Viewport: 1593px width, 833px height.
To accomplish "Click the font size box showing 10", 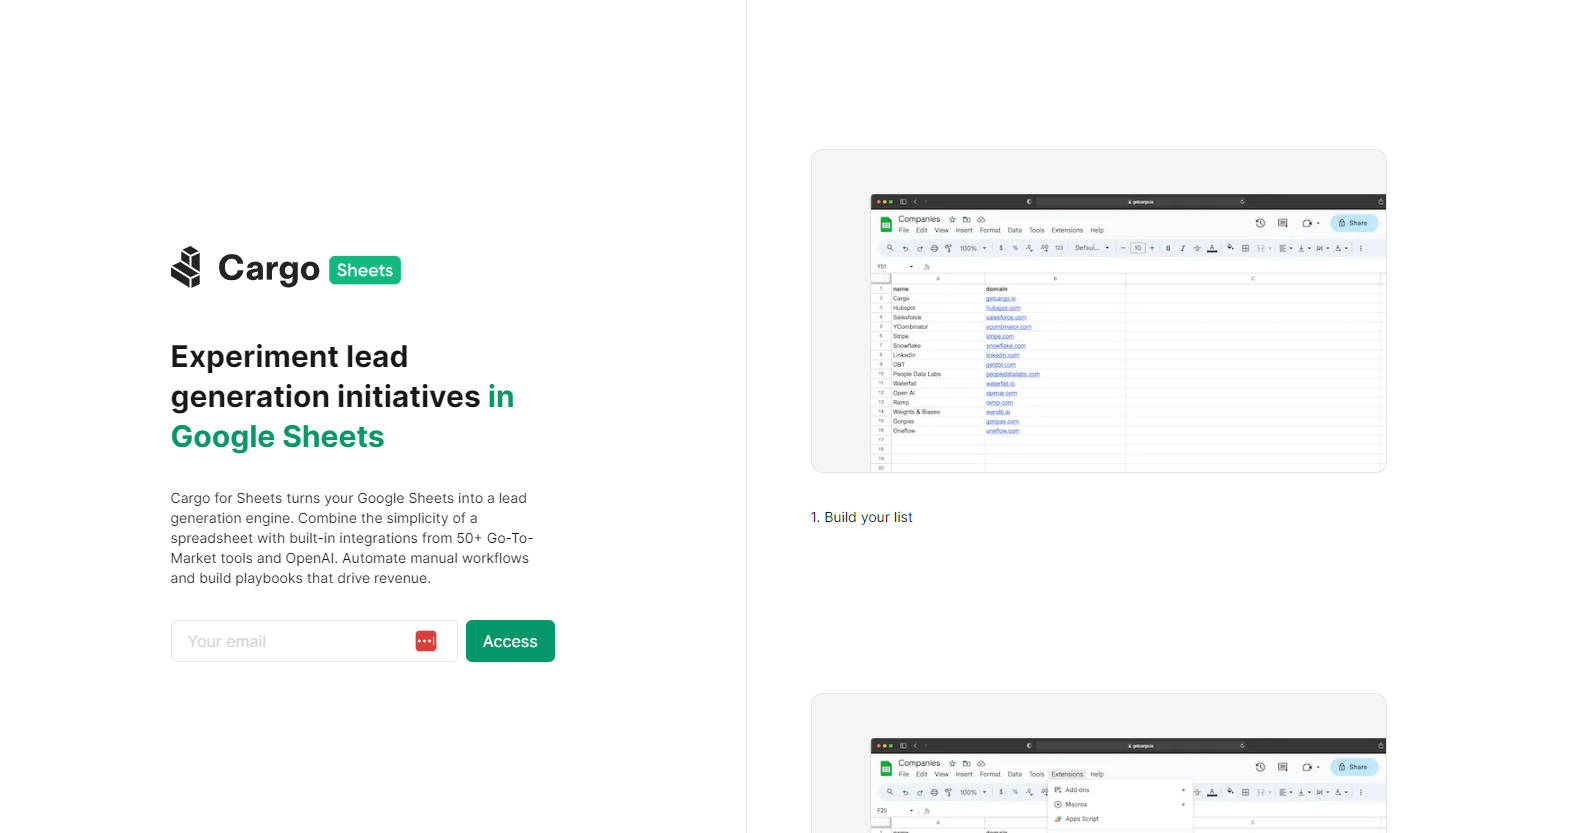I will tap(1137, 248).
